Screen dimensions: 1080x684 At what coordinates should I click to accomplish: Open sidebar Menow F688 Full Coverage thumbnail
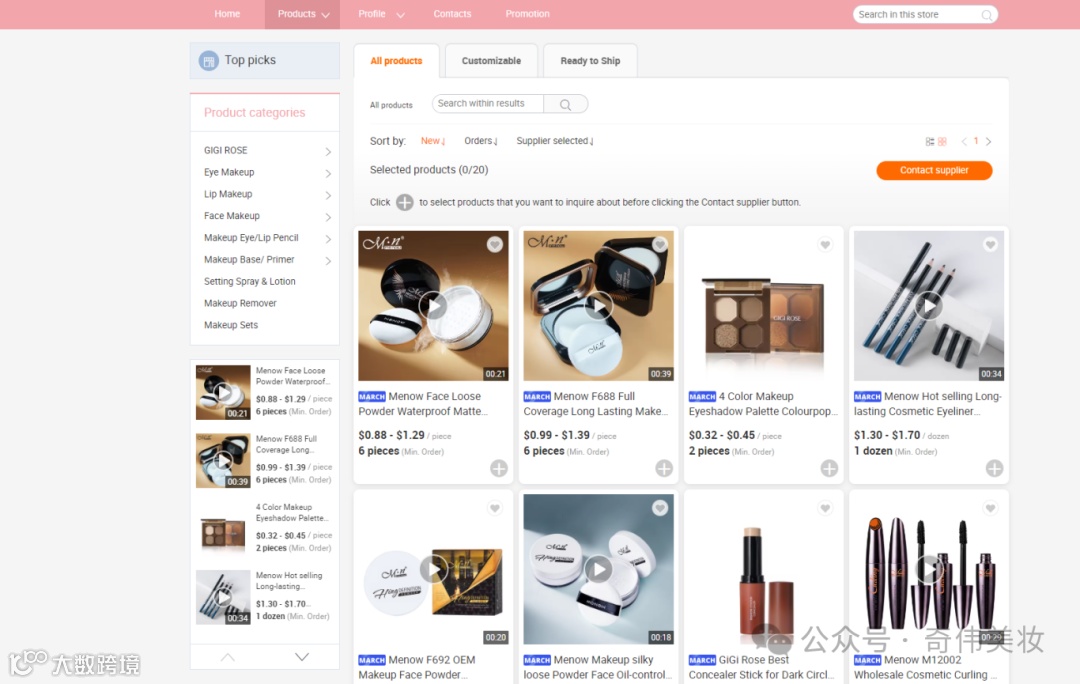(223, 461)
